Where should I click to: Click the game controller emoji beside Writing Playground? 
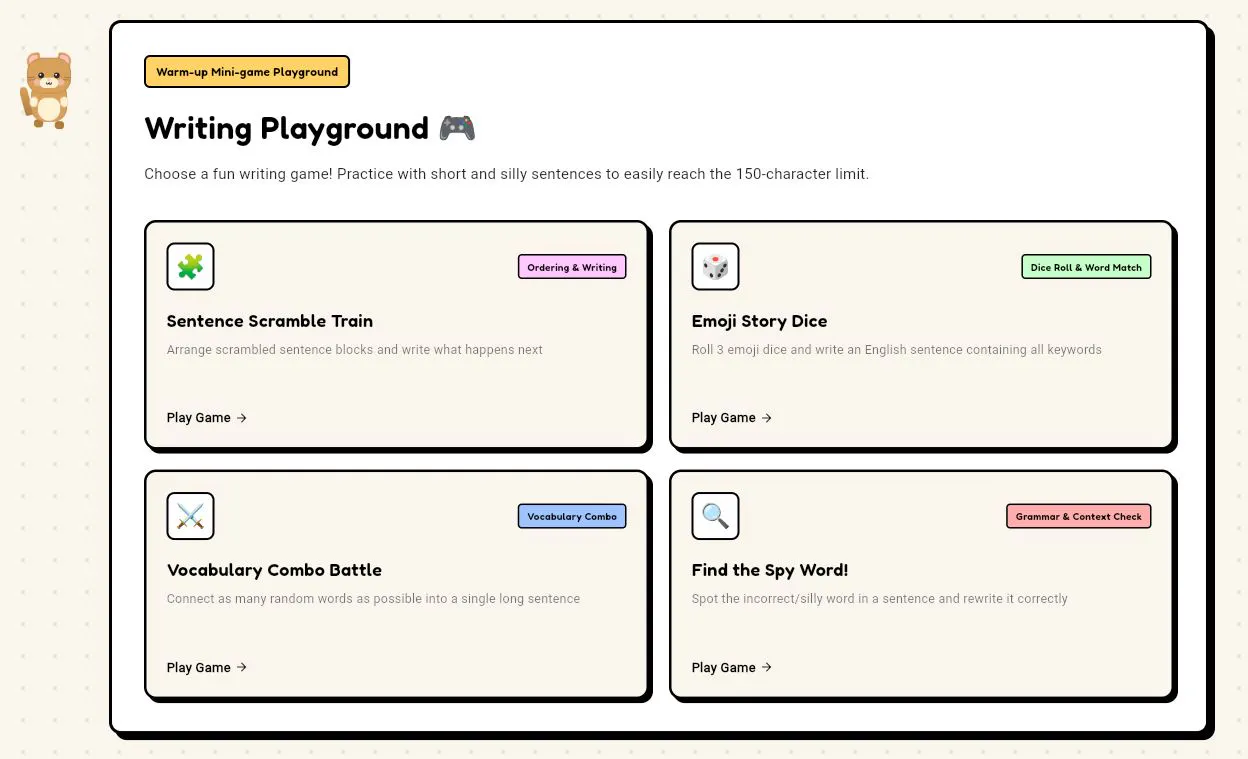[457, 128]
